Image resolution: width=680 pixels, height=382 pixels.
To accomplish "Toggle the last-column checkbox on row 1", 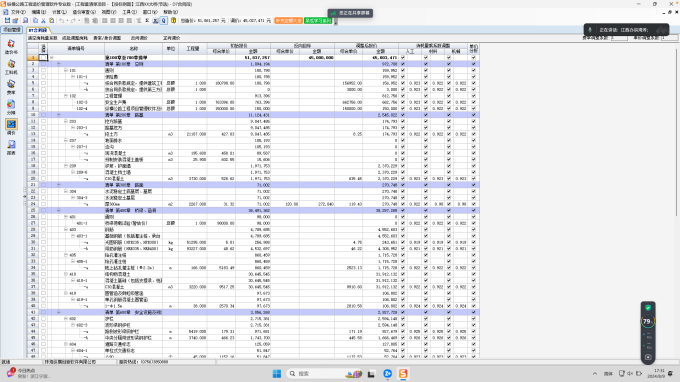I will pyautogui.click(x=474, y=57).
